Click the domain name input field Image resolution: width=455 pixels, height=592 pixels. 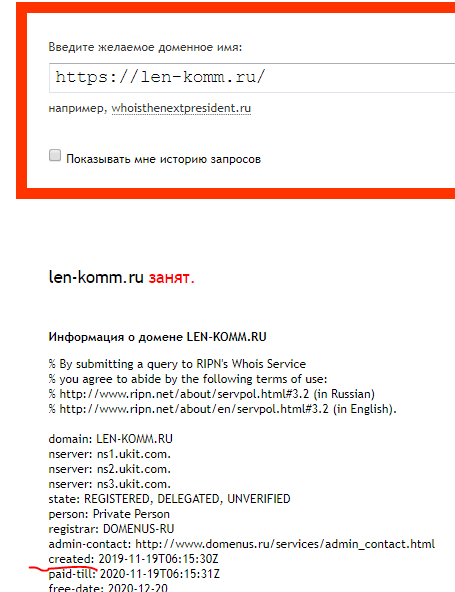pos(252,78)
